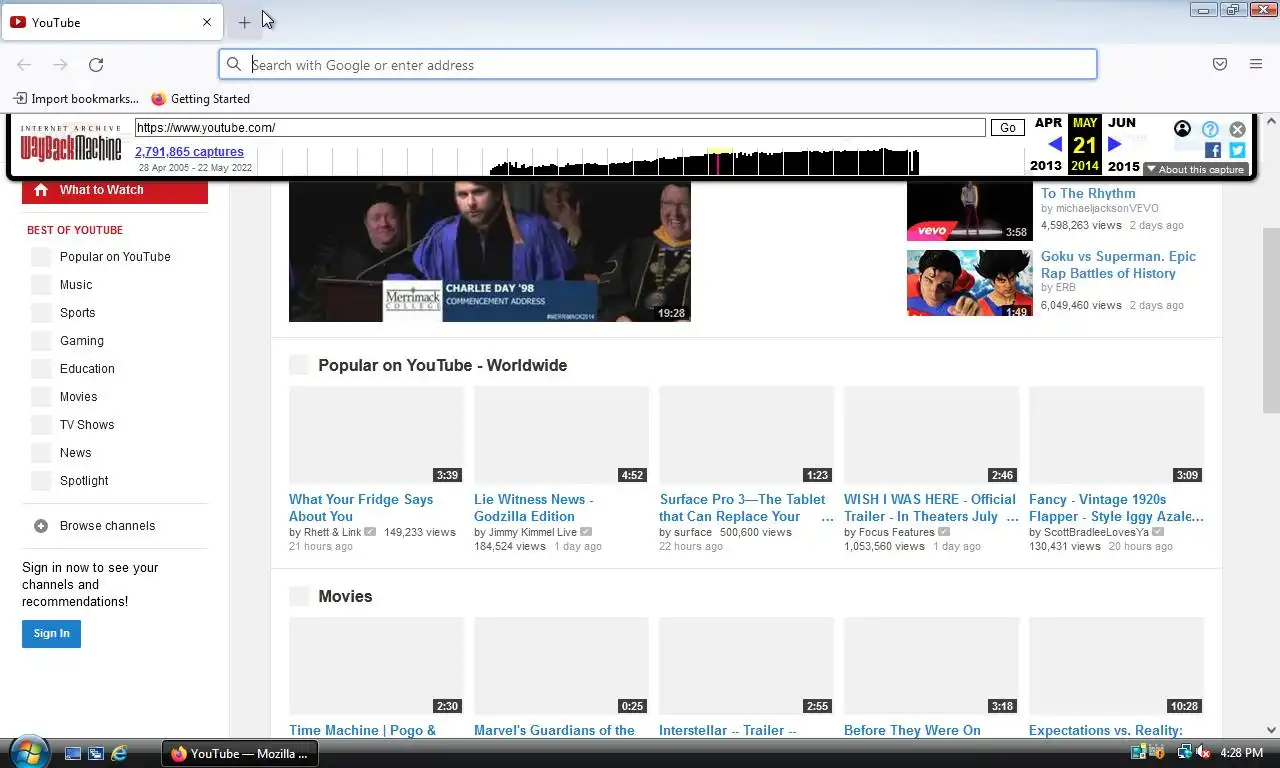The image size is (1280, 768).
Task: Click the Import bookmarks toolbar item
Action: [76, 99]
